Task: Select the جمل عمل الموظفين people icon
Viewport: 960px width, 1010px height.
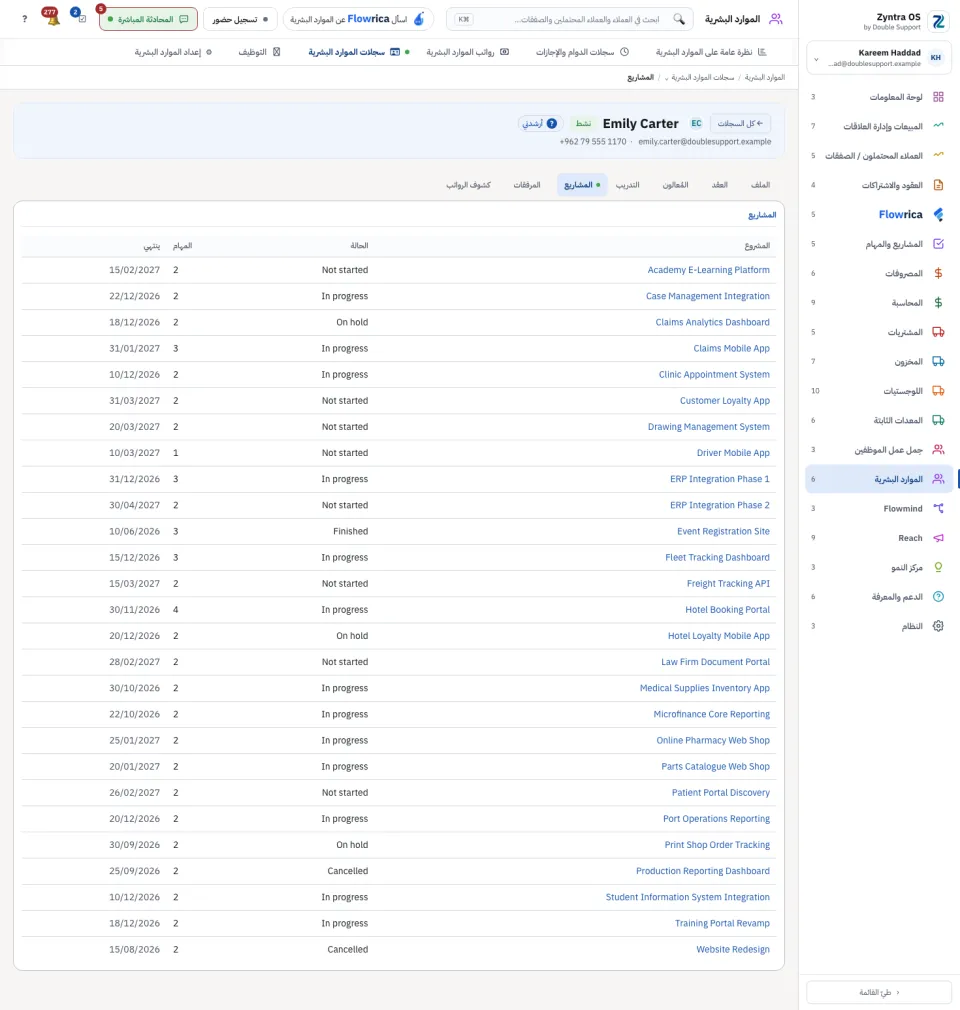Action: coord(938,450)
